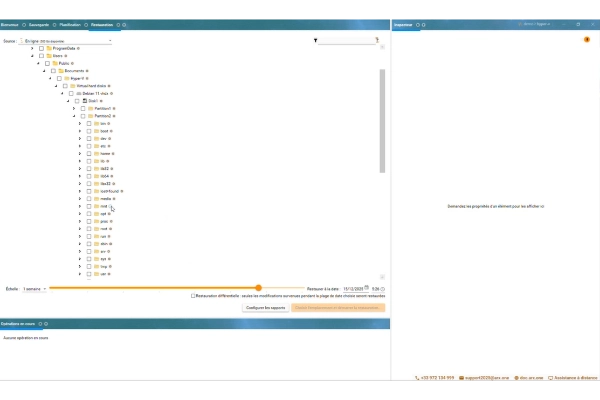Check the box for the home folder
The width and height of the screenshot is (600, 400).
[x=88, y=153]
